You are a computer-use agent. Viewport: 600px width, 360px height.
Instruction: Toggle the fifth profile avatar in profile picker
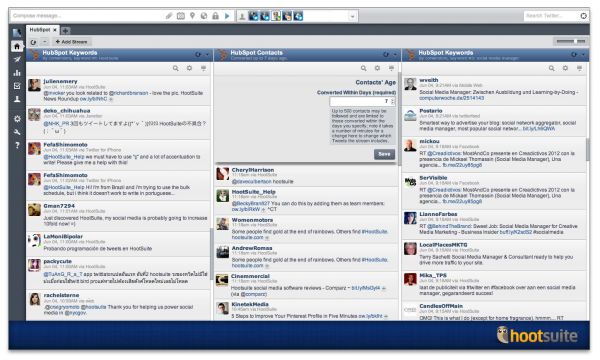pyautogui.click(x=298, y=16)
